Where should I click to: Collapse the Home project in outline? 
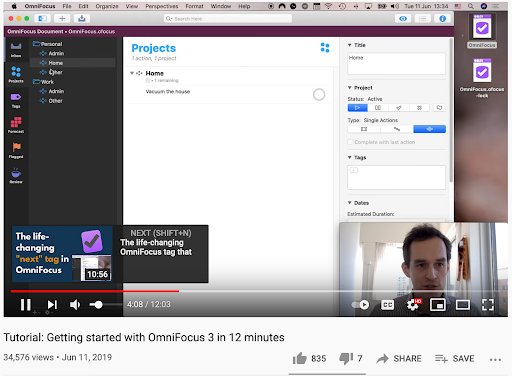click(132, 73)
